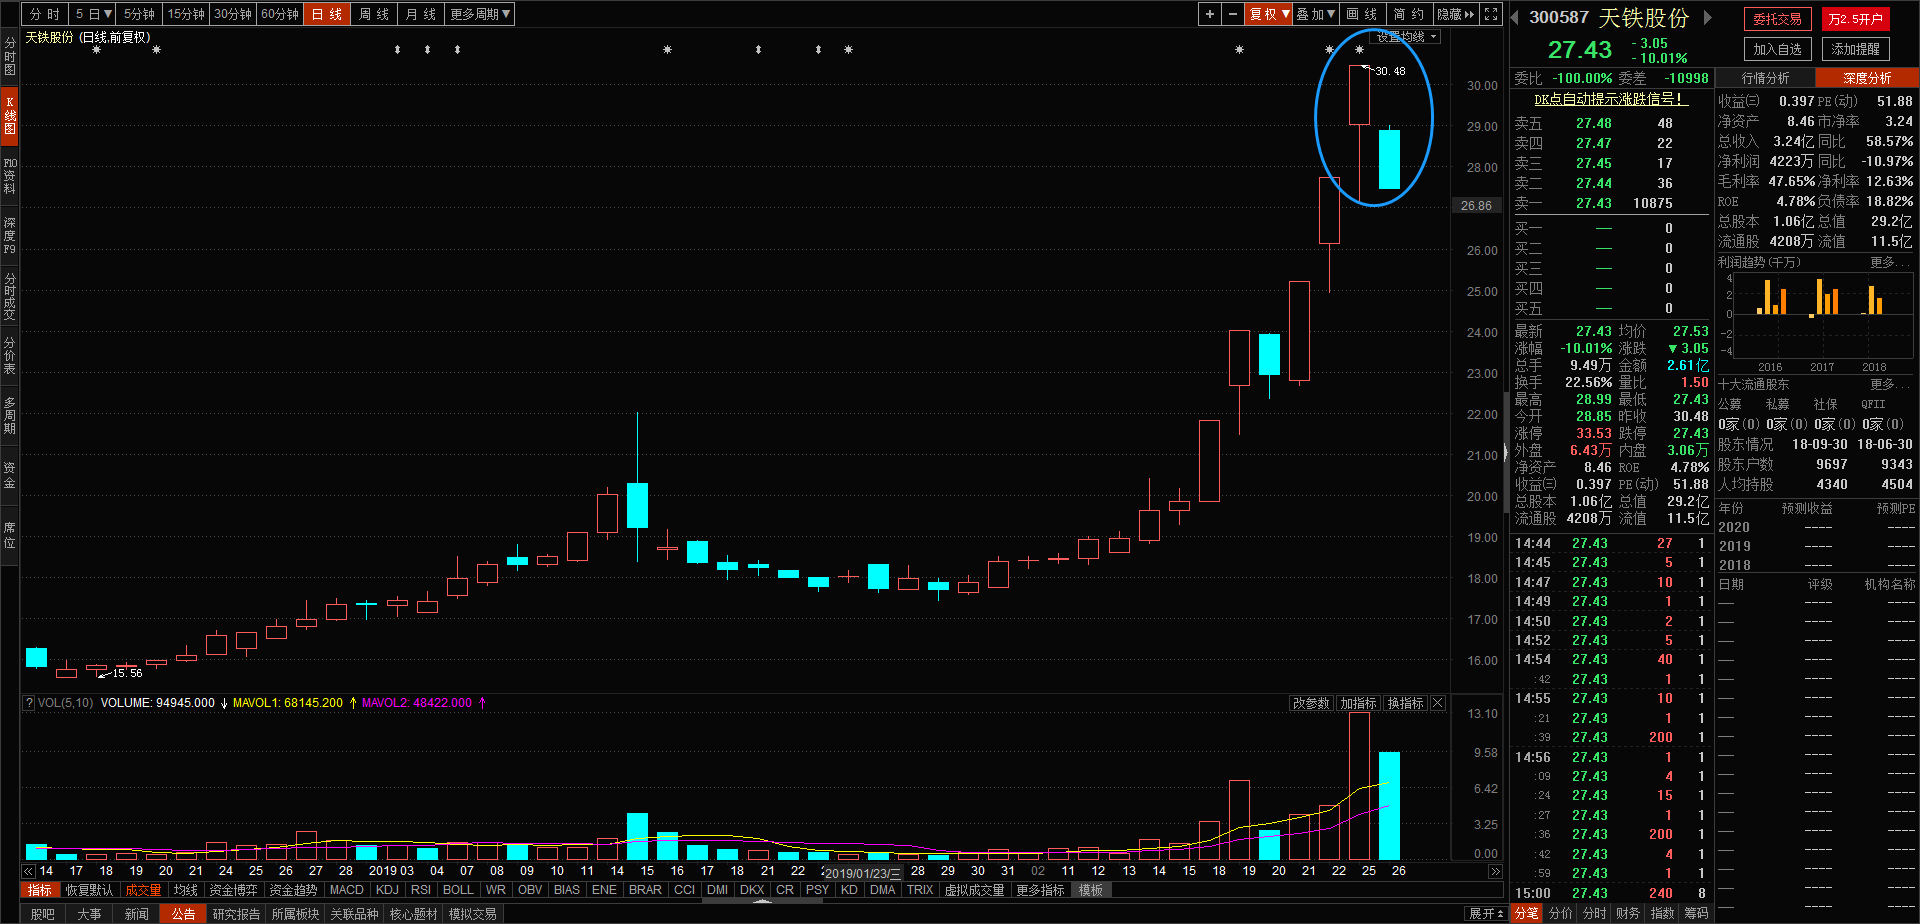Open 核心题材 core themes tab

tap(413, 914)
